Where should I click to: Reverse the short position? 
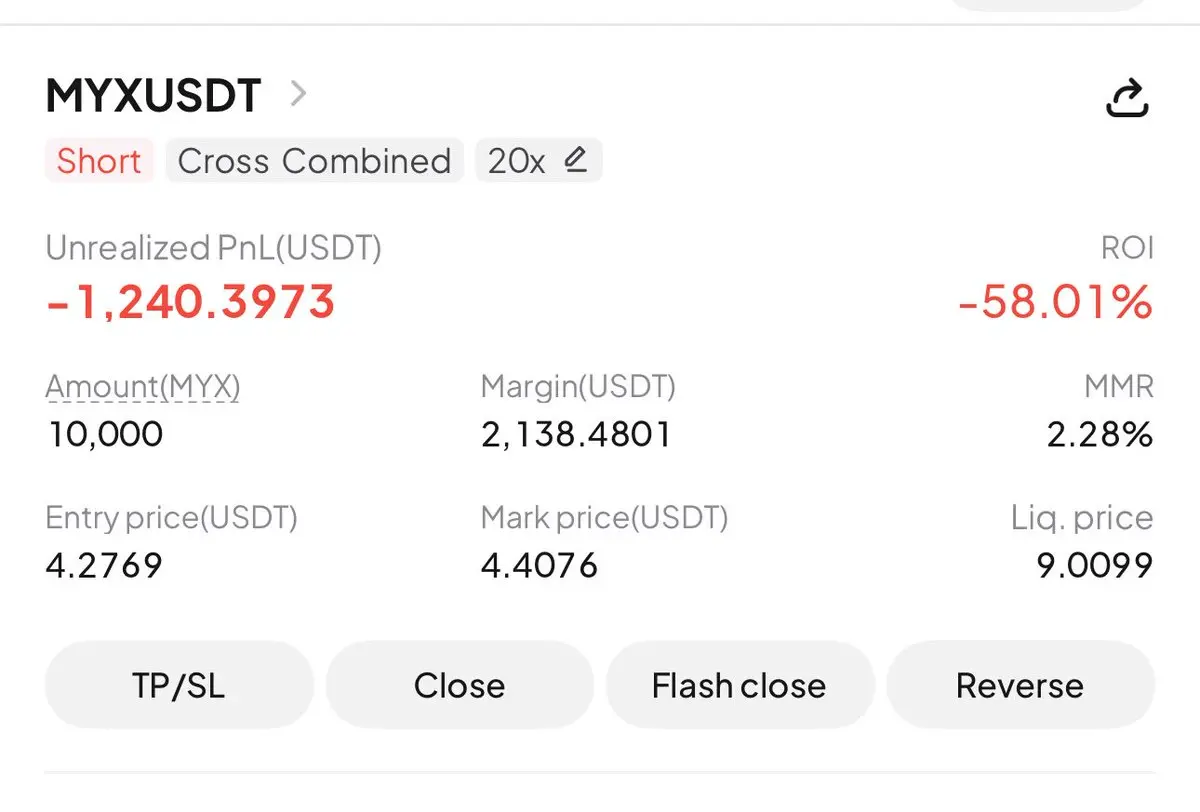point(1020,686)
